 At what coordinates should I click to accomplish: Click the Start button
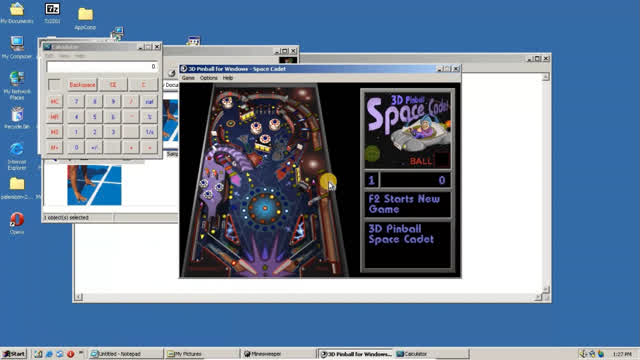(14, 354)
